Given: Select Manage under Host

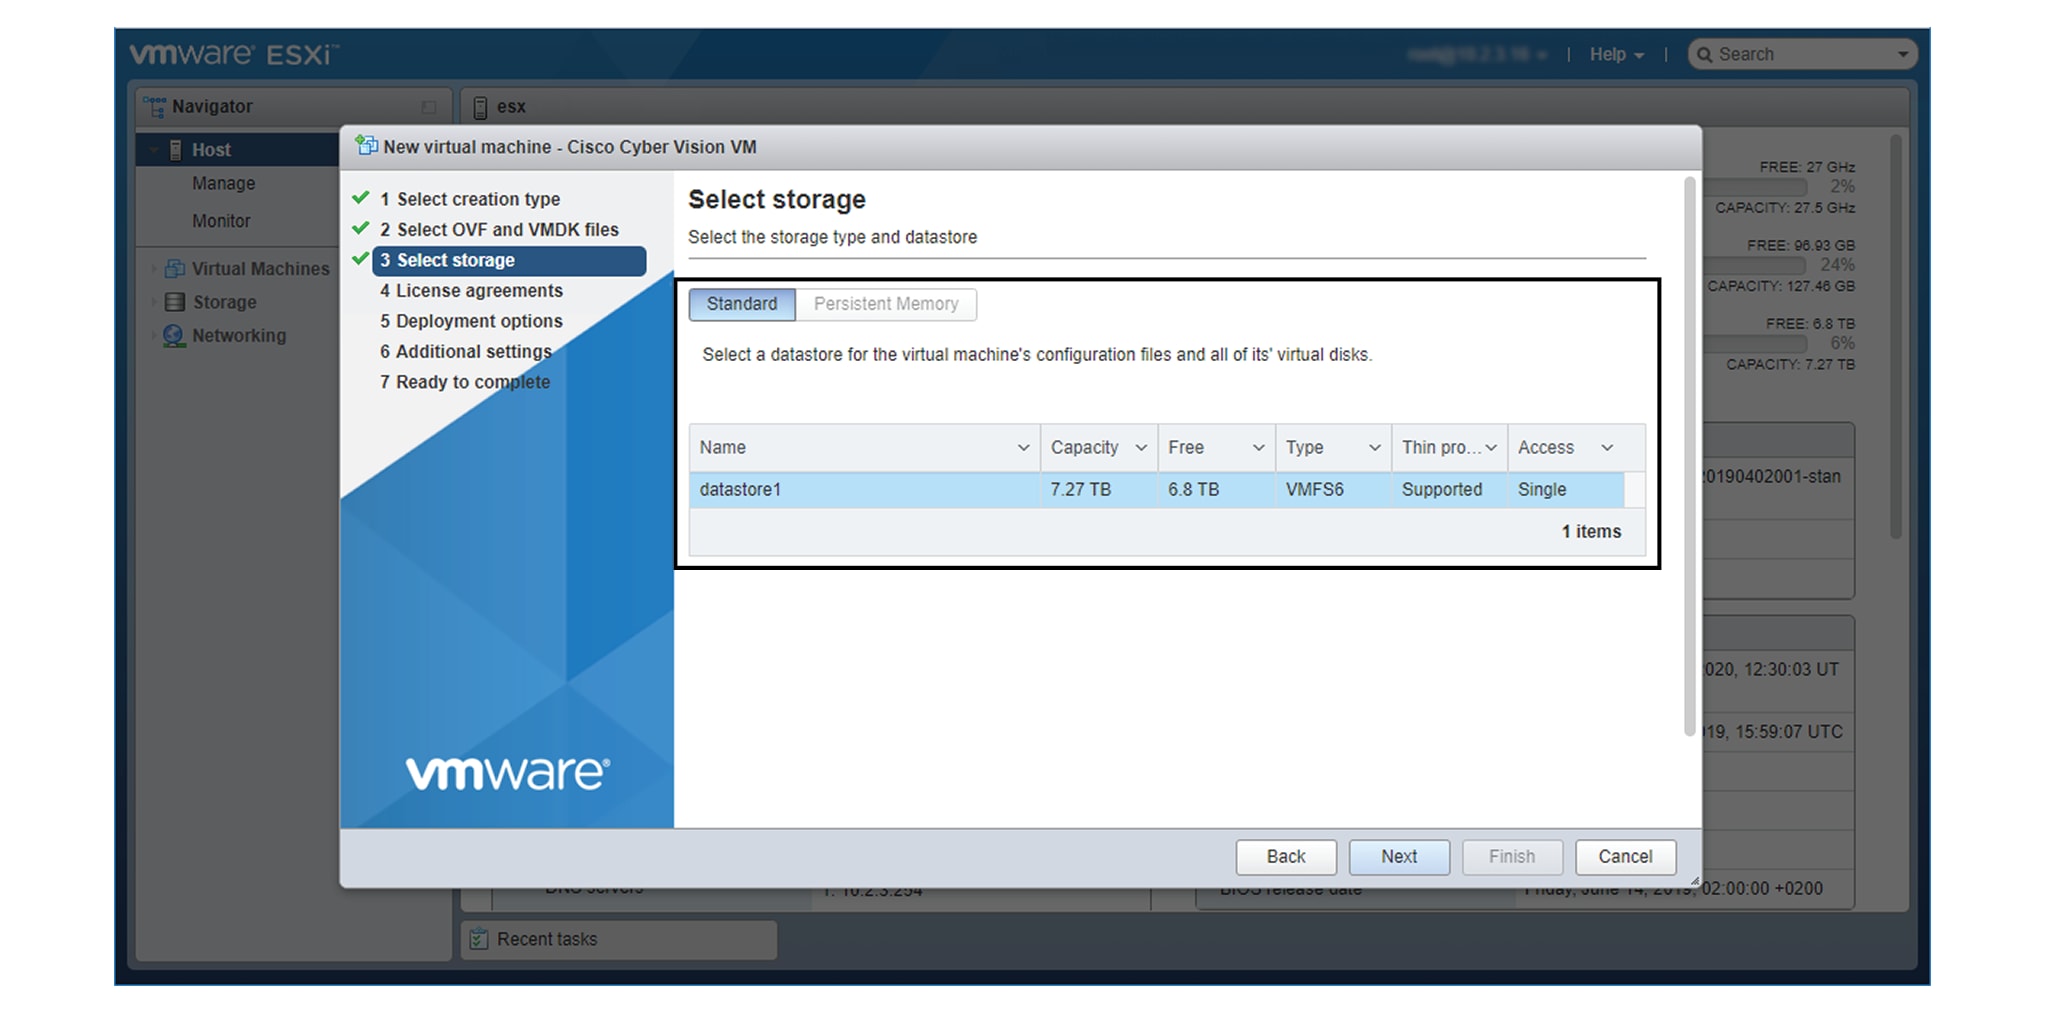Looking at the screenshot, I should pos(223,184).
